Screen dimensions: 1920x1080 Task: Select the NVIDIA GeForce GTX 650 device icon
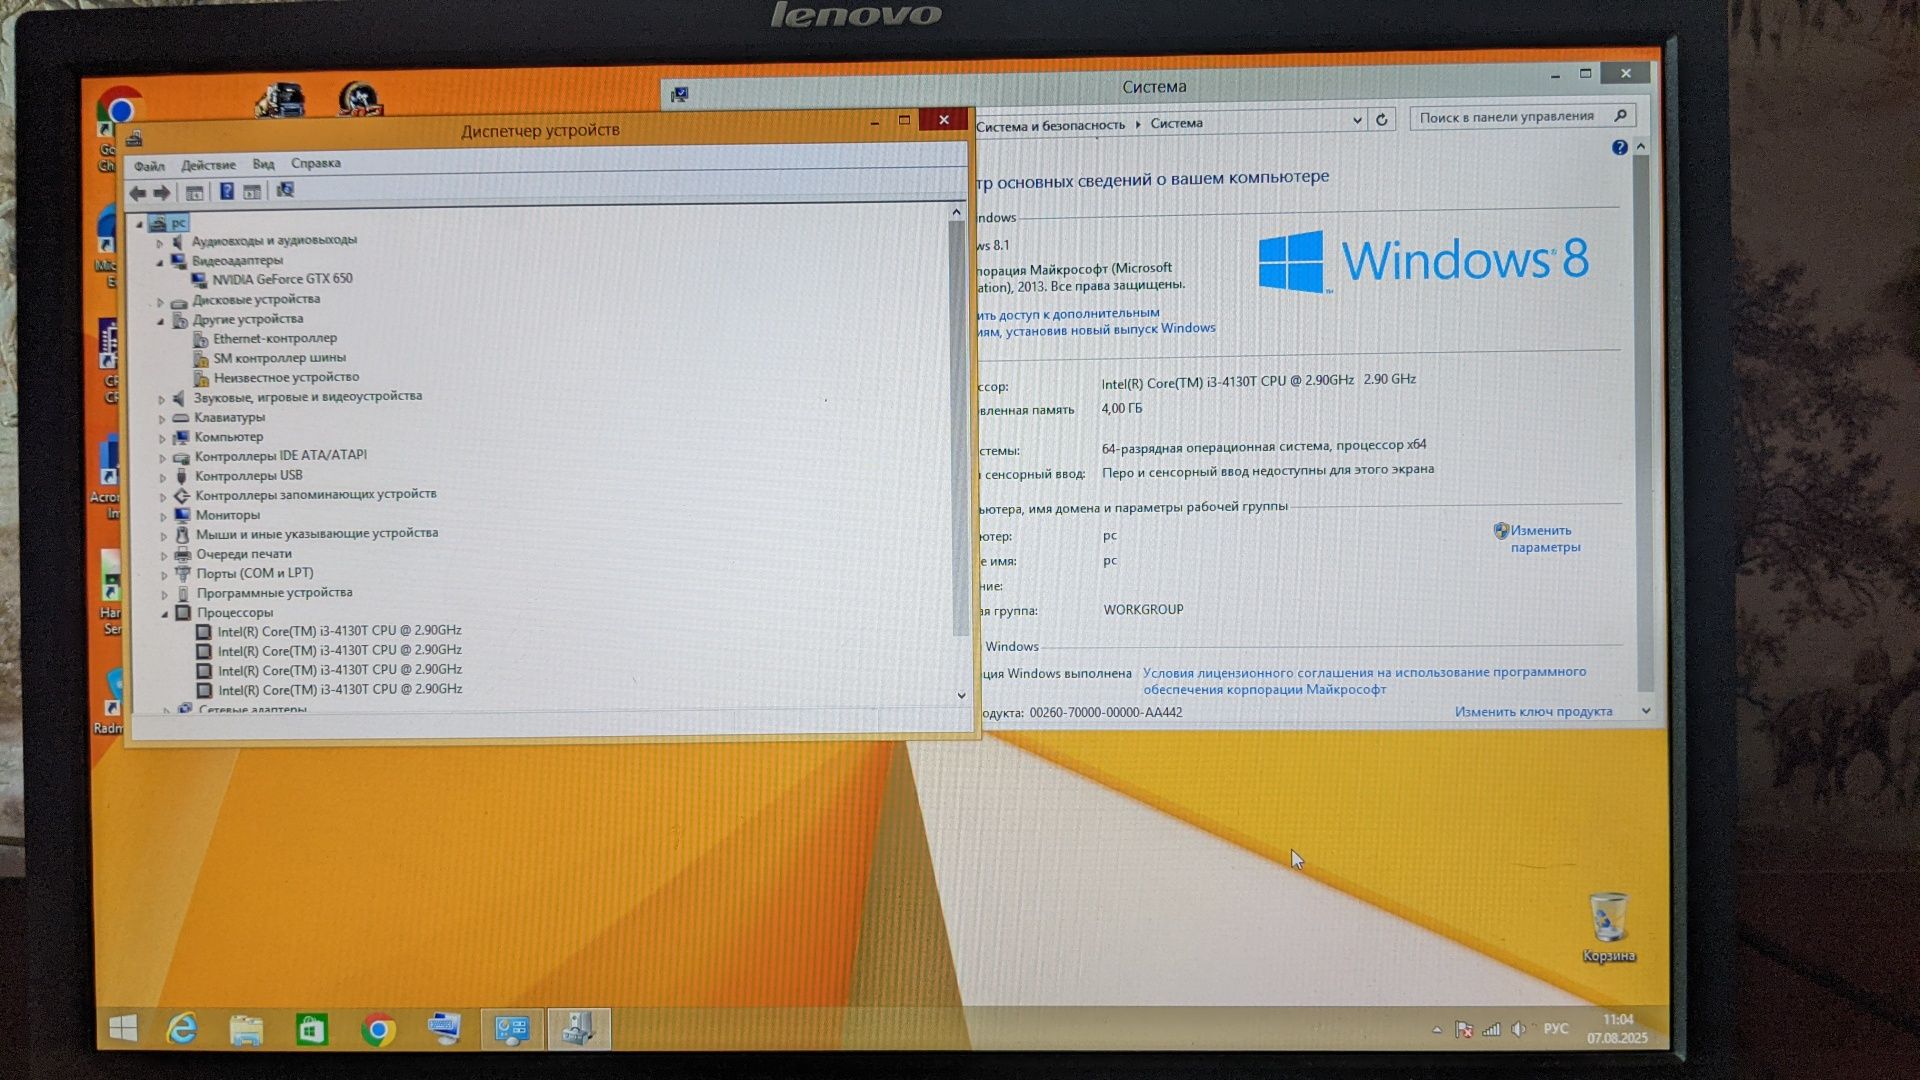pos(199,280)
